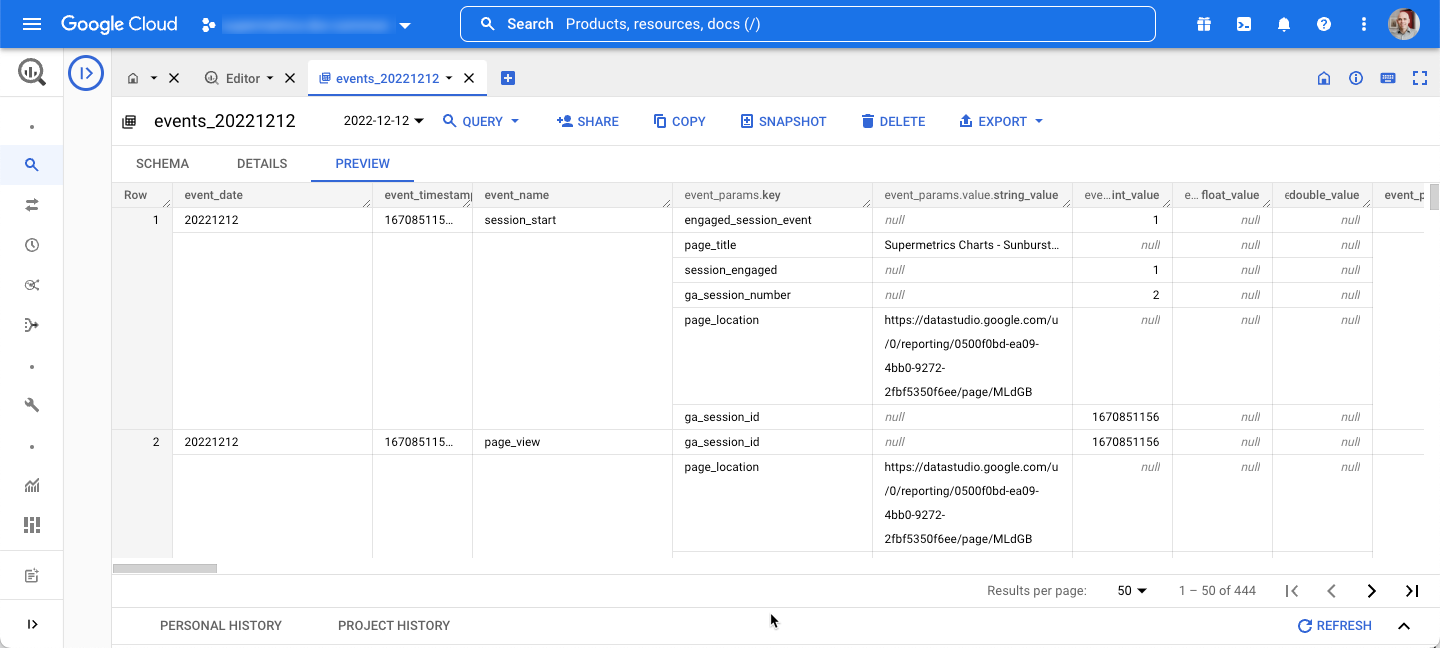Click the help question mark icon
This screenshot has width=1440, height=648.
point(1324,24)
